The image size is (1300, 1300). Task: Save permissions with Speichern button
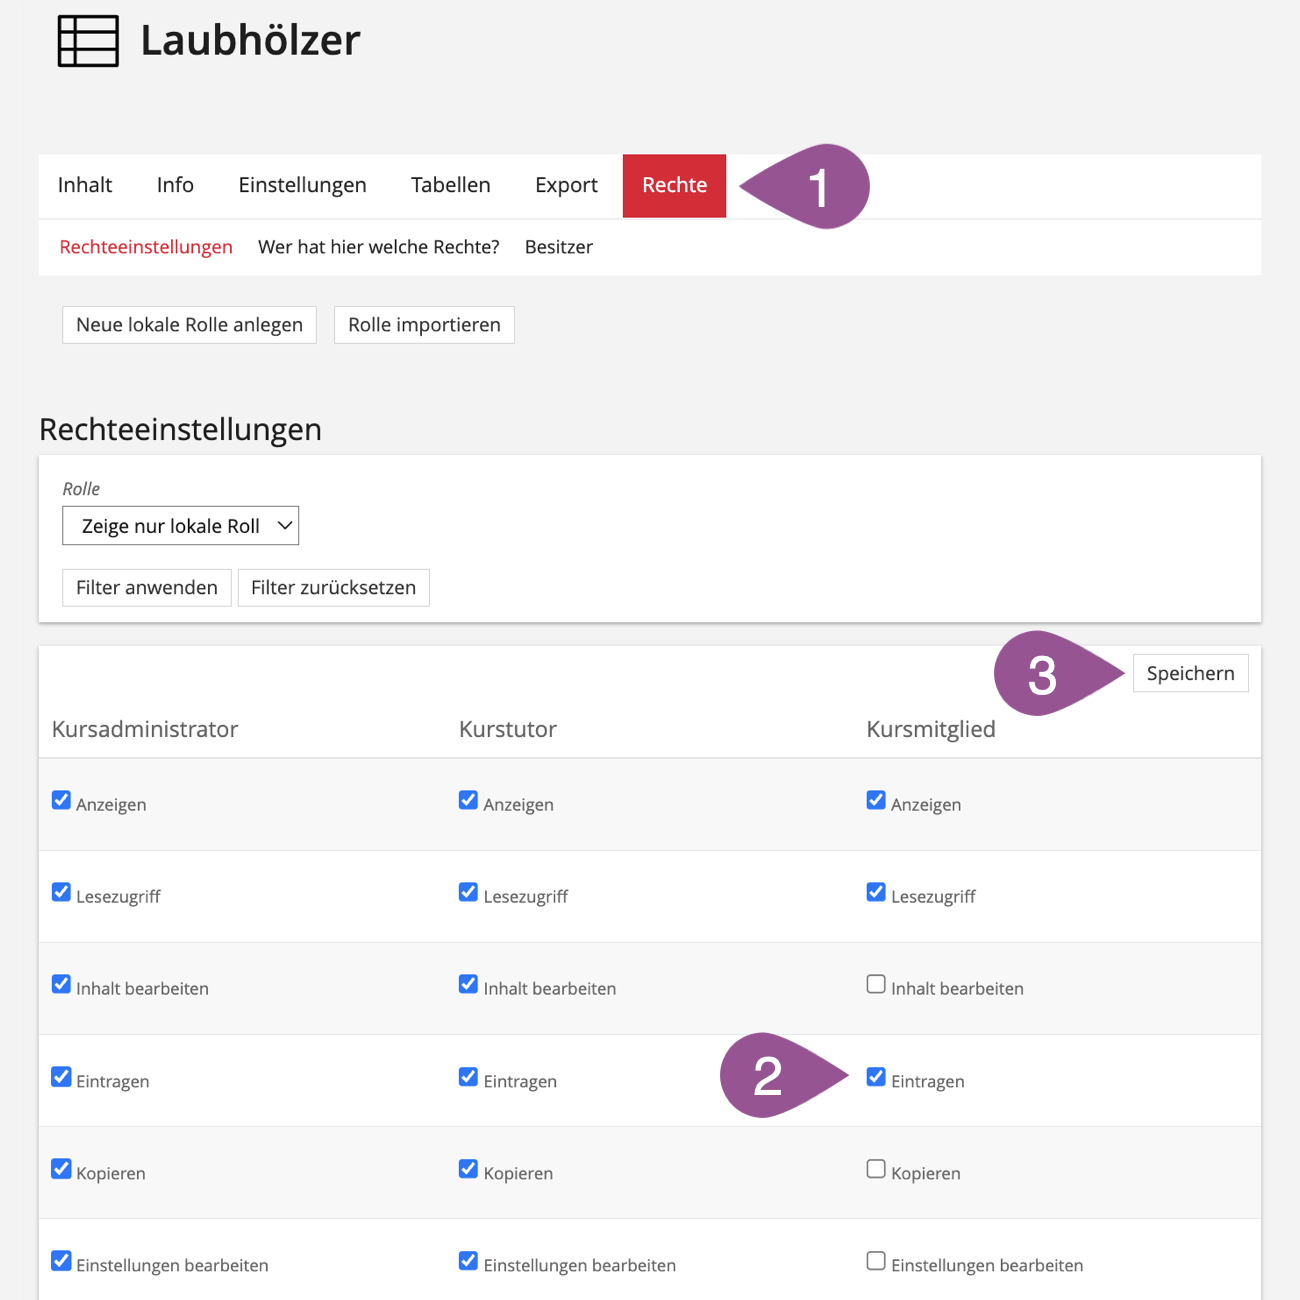tap(1190, 674)
